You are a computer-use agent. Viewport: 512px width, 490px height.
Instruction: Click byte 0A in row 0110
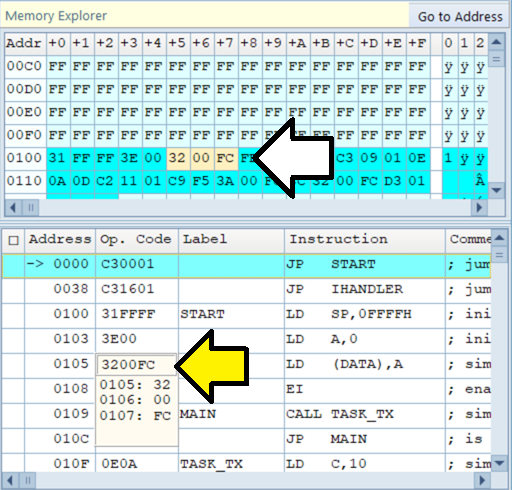coord(58,181)
